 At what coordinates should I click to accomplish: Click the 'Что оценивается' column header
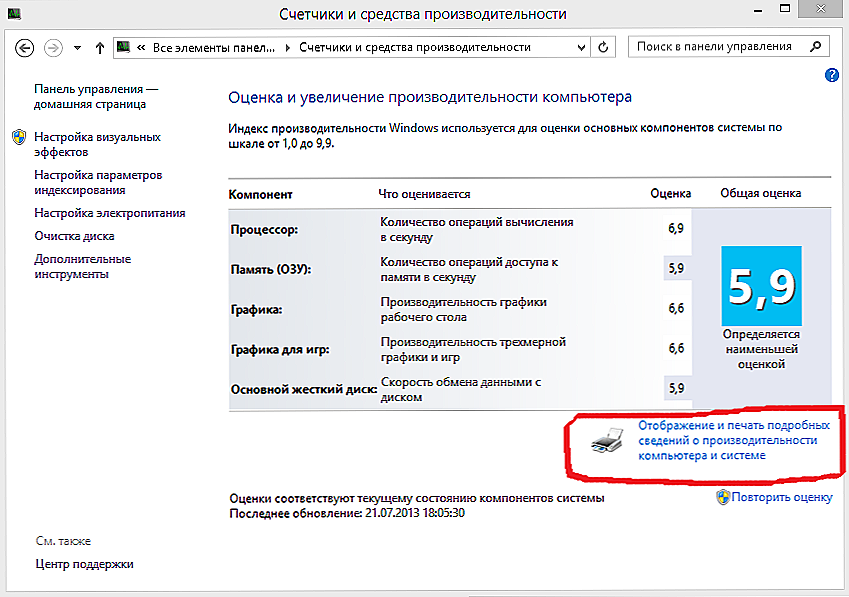424,194
